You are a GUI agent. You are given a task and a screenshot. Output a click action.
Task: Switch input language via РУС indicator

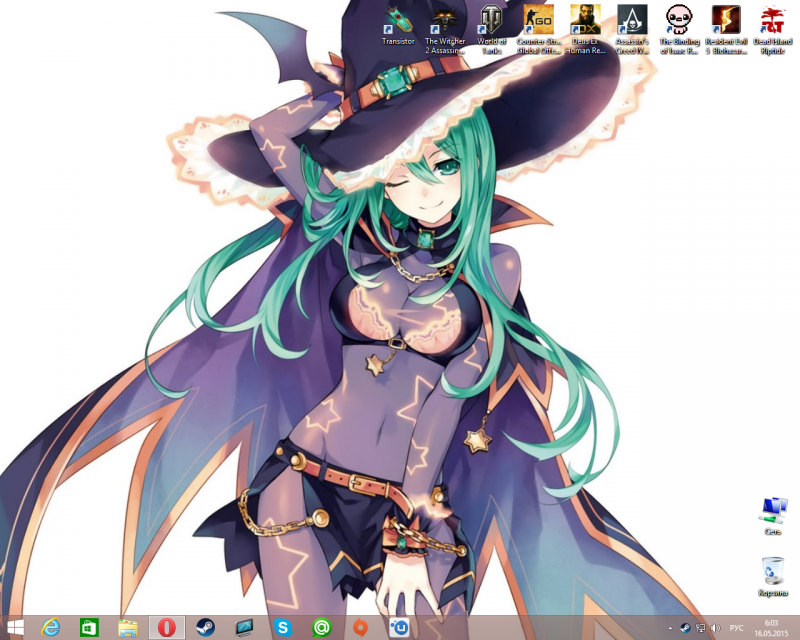pos(737,628)
